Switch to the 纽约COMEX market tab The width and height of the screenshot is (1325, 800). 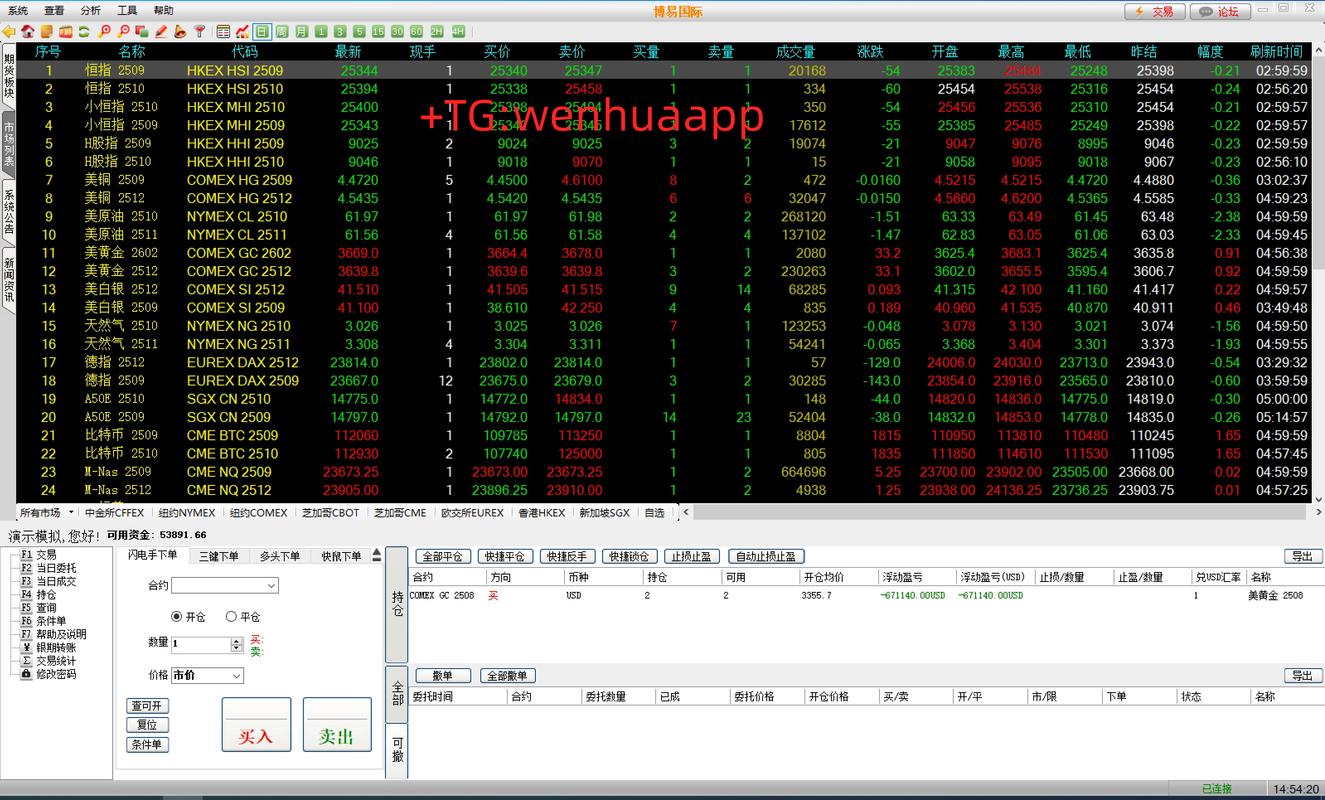pyautogui.click(x=258, y=513)
